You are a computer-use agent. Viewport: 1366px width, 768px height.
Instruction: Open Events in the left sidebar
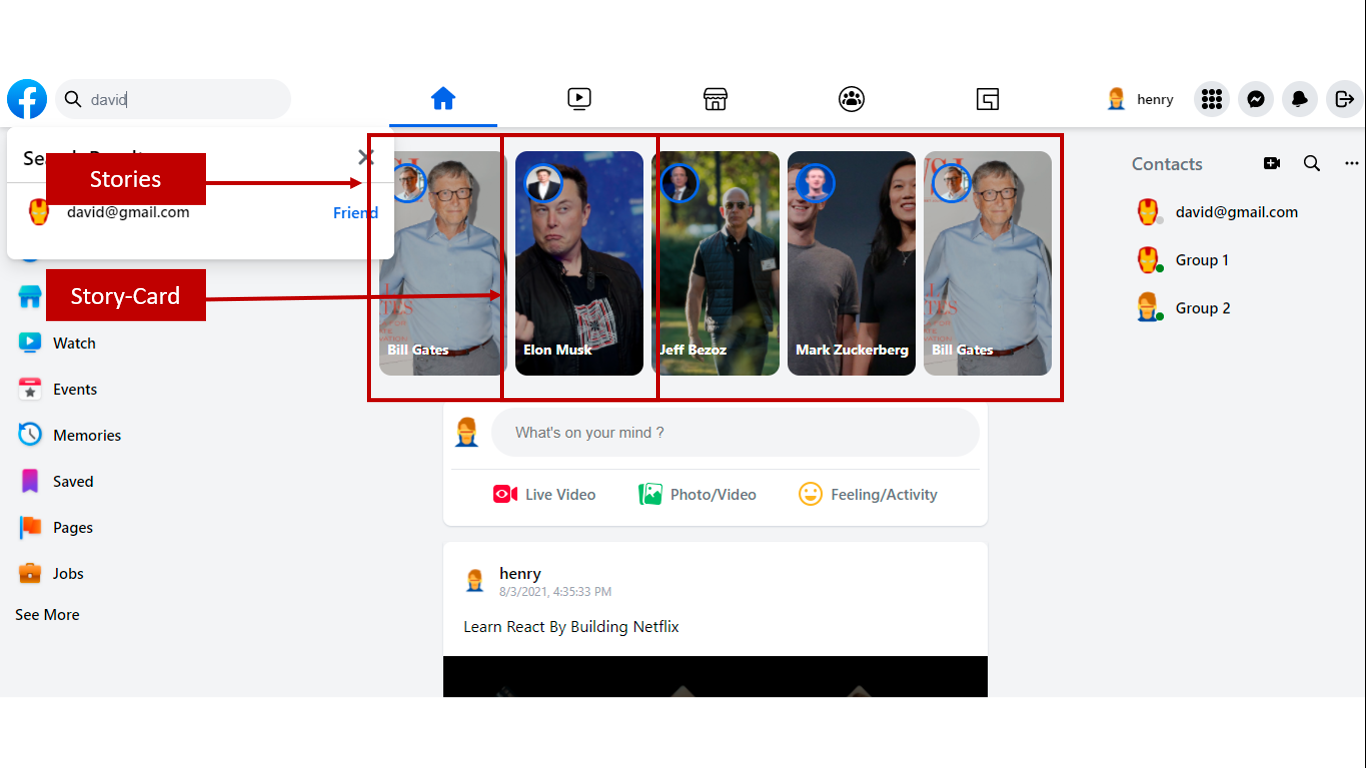tap(75, 389)
